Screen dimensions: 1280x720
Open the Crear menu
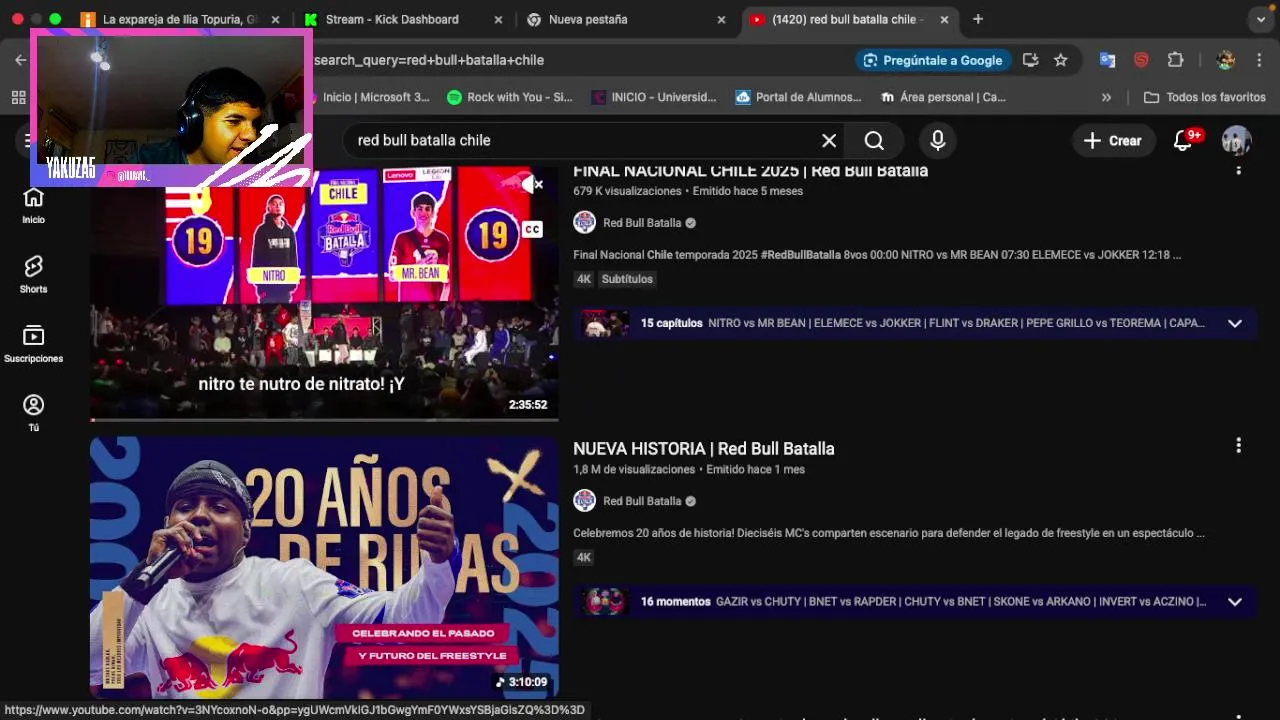coord(1112,141)
